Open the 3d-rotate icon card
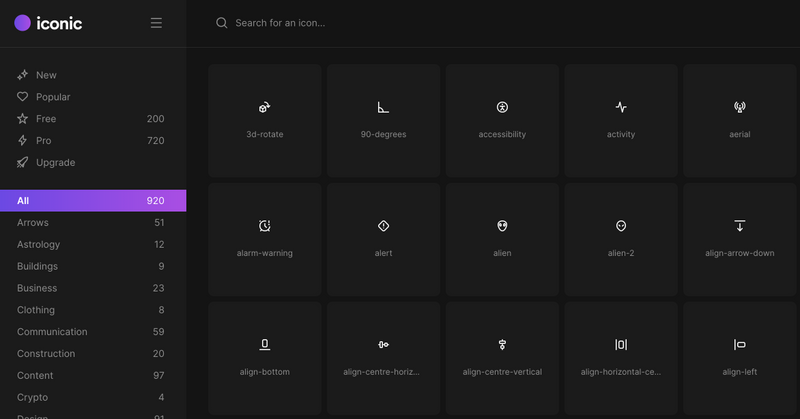800x419 pixels. click(x=264, y=120)
